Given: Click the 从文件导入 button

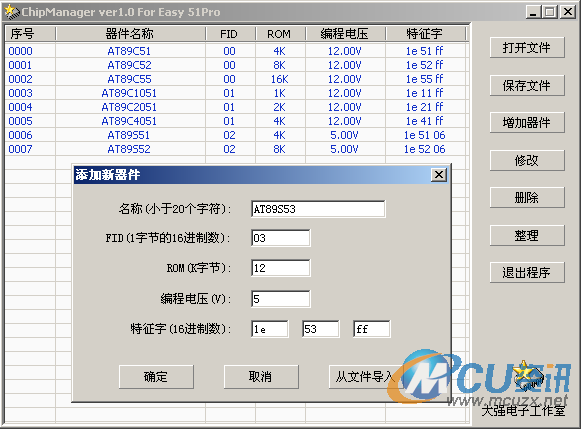Looking at the screenshot, I should pos(365,377).
